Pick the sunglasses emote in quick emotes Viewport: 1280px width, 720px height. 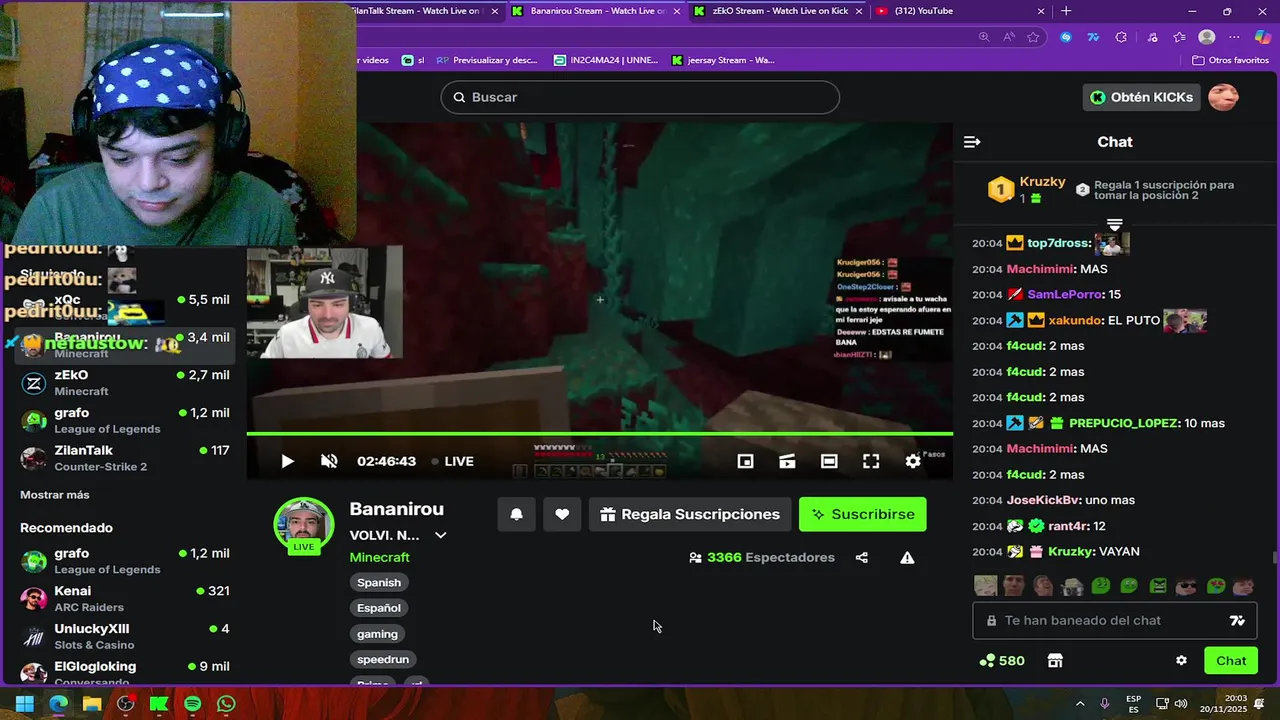pos(1186,586)
